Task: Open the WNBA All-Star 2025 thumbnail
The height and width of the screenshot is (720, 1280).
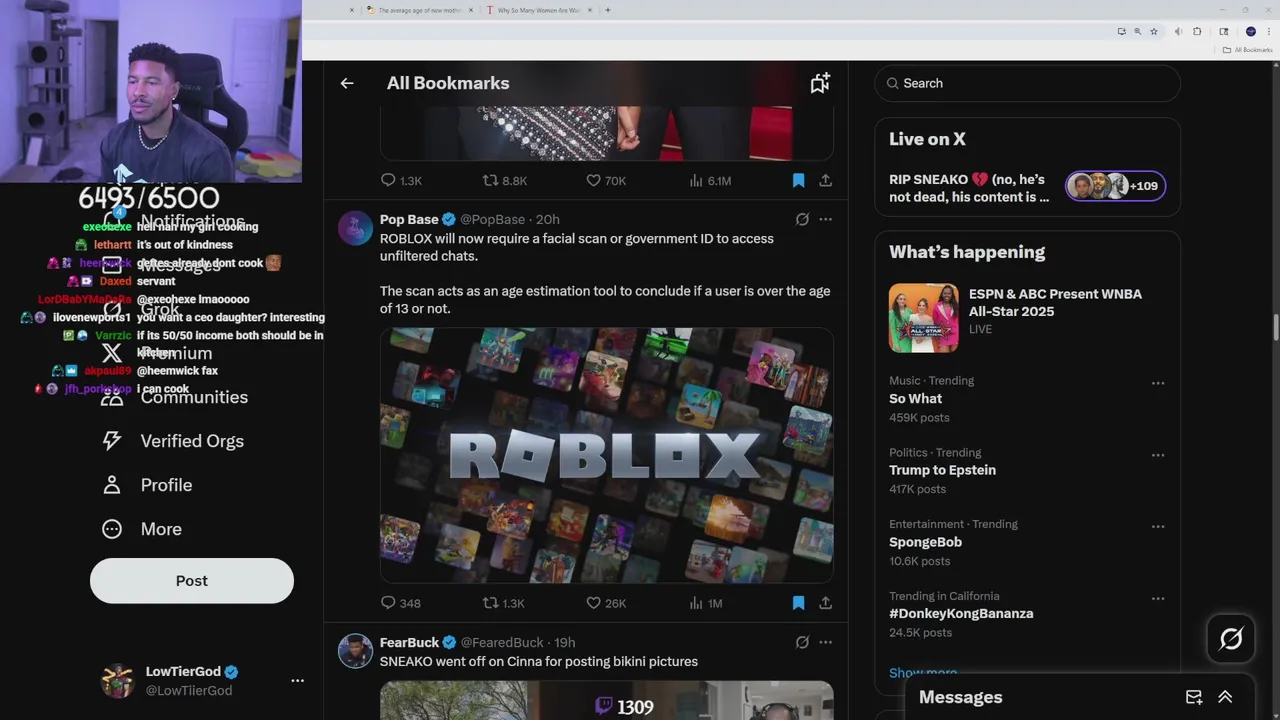Action: 923,318
